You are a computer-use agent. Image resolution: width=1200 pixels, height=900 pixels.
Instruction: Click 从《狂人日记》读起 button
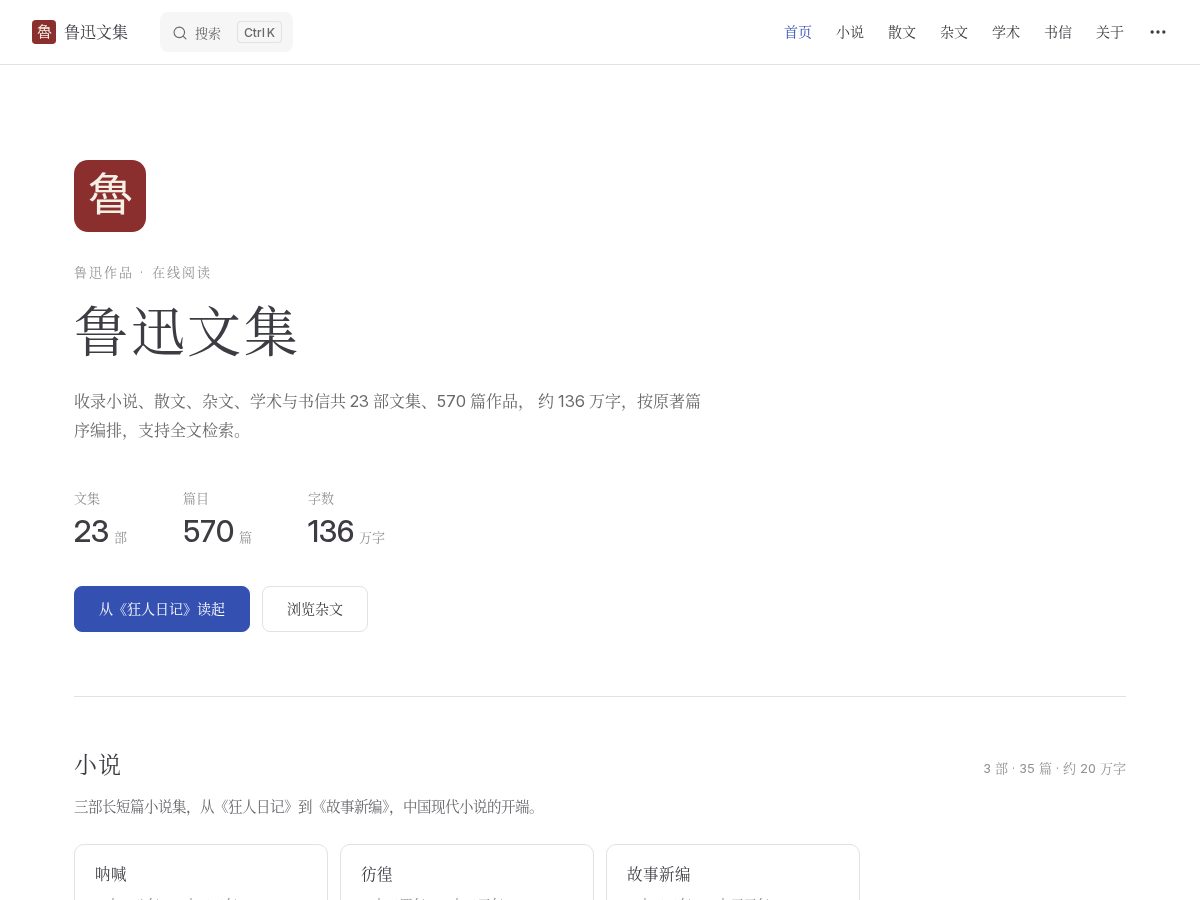click(162, 609)
